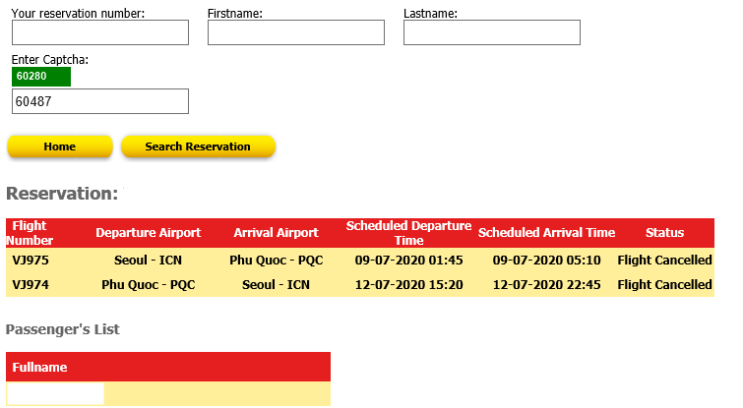This screenshot has height=408, width=743.
Task: Click the green captcha image 60280
Action: pyautogui.click(x=41, y=76)
